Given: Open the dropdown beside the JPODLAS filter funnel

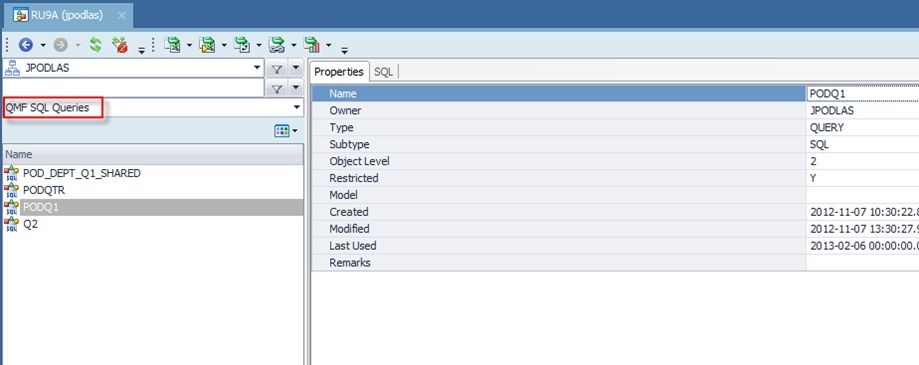Looking at the screenshot, I should [x=295, y=69].
